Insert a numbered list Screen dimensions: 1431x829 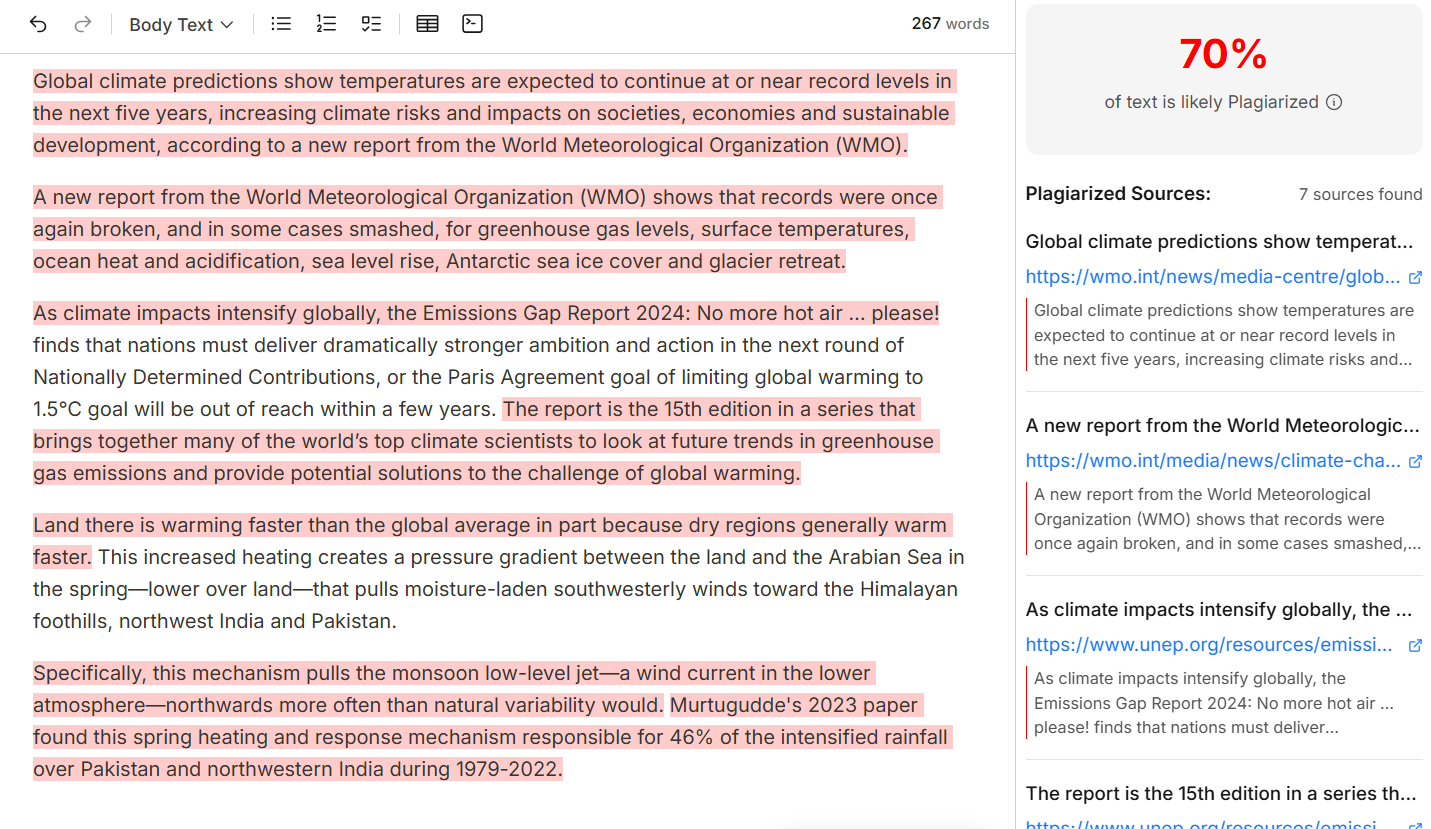(326, 24)
